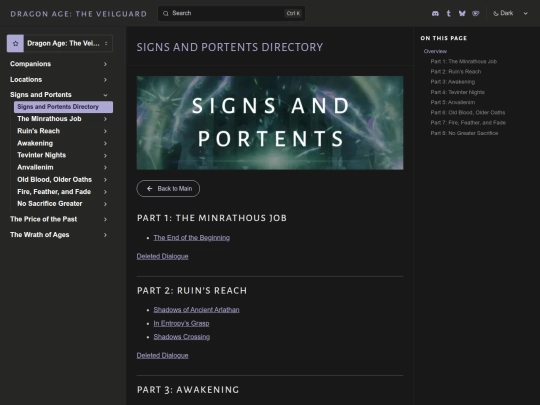
Task: Open Fire, Feather, and Fade sidebar entry
Action: pos(54,191)
